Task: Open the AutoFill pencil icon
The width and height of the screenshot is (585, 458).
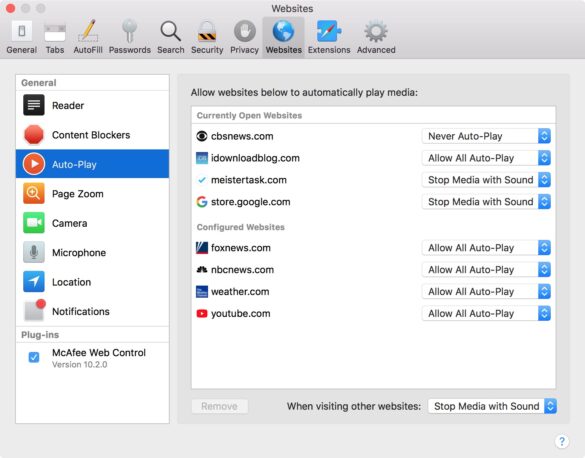Action: coord(88,31)
